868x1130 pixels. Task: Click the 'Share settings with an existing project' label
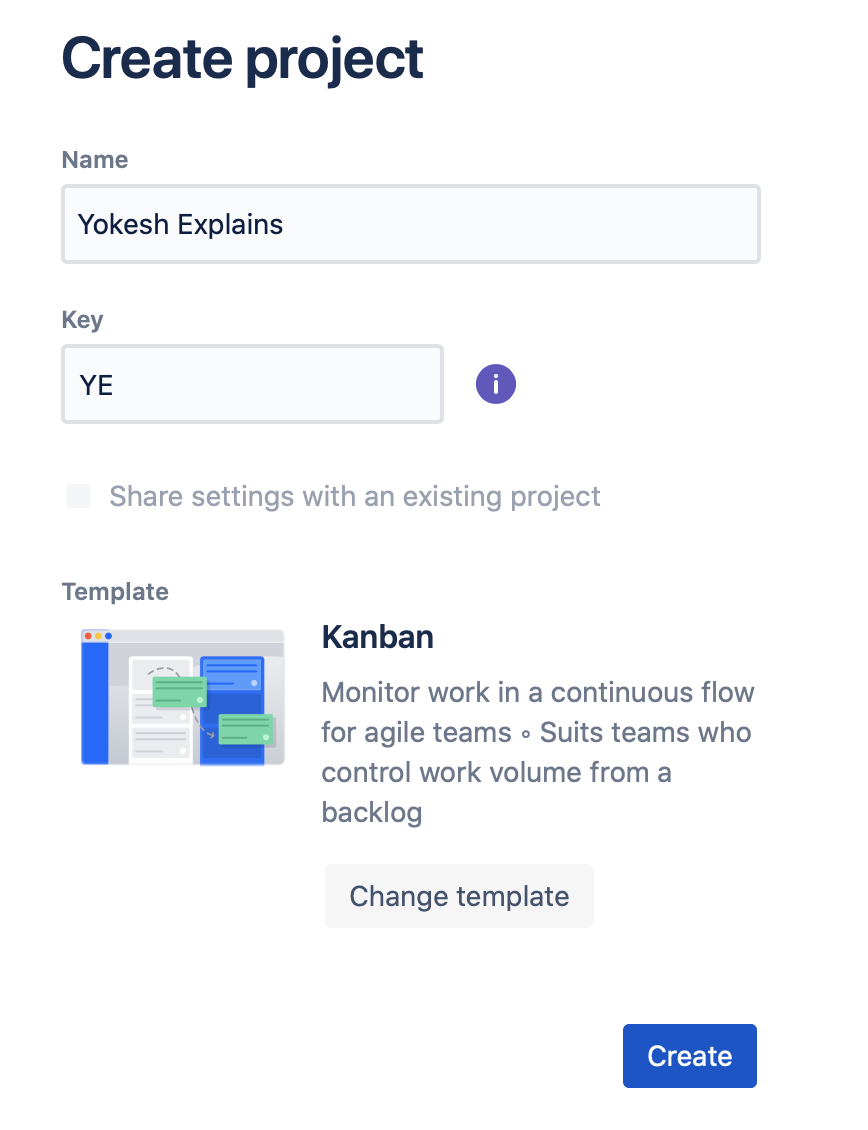[x=355, y=496]
